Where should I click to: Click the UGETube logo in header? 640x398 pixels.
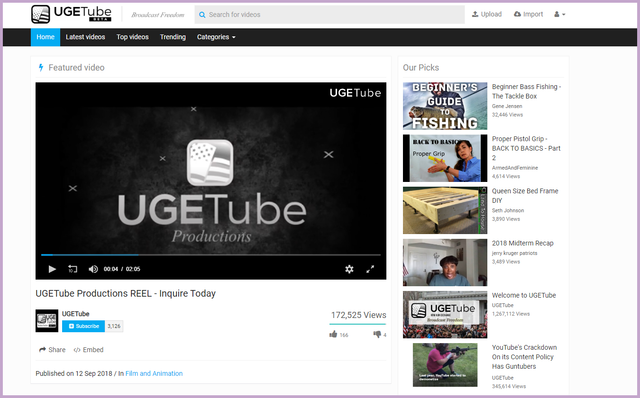tap(71, 14)
